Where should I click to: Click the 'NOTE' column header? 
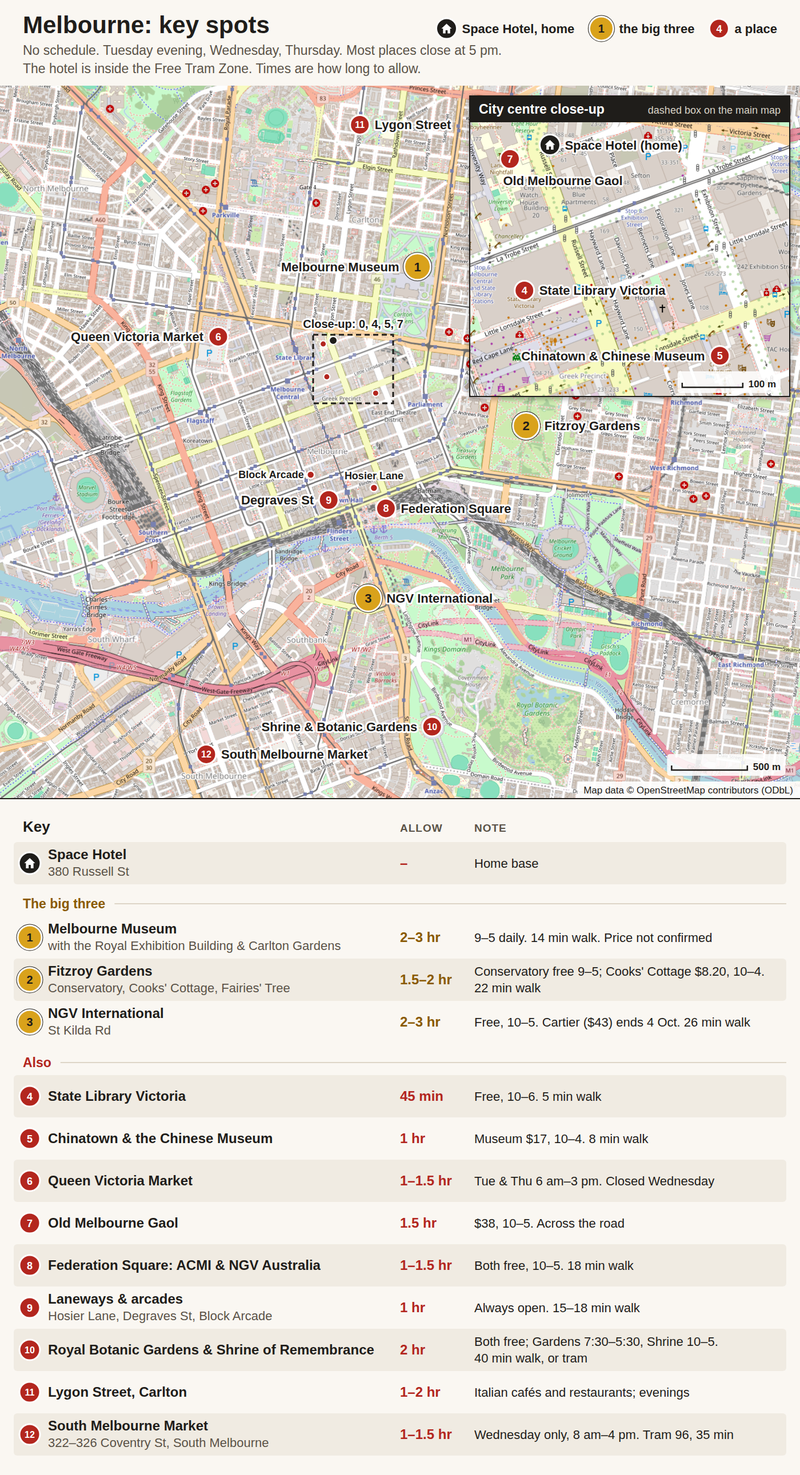coord(490,828)
